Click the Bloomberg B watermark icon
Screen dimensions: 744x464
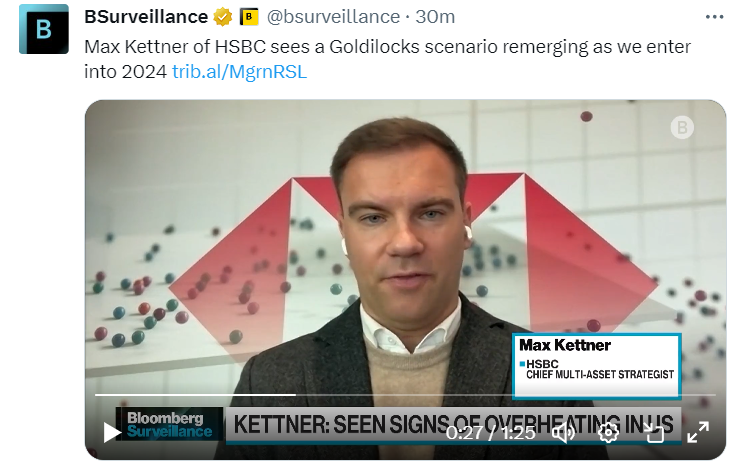(x=683, y=127)
